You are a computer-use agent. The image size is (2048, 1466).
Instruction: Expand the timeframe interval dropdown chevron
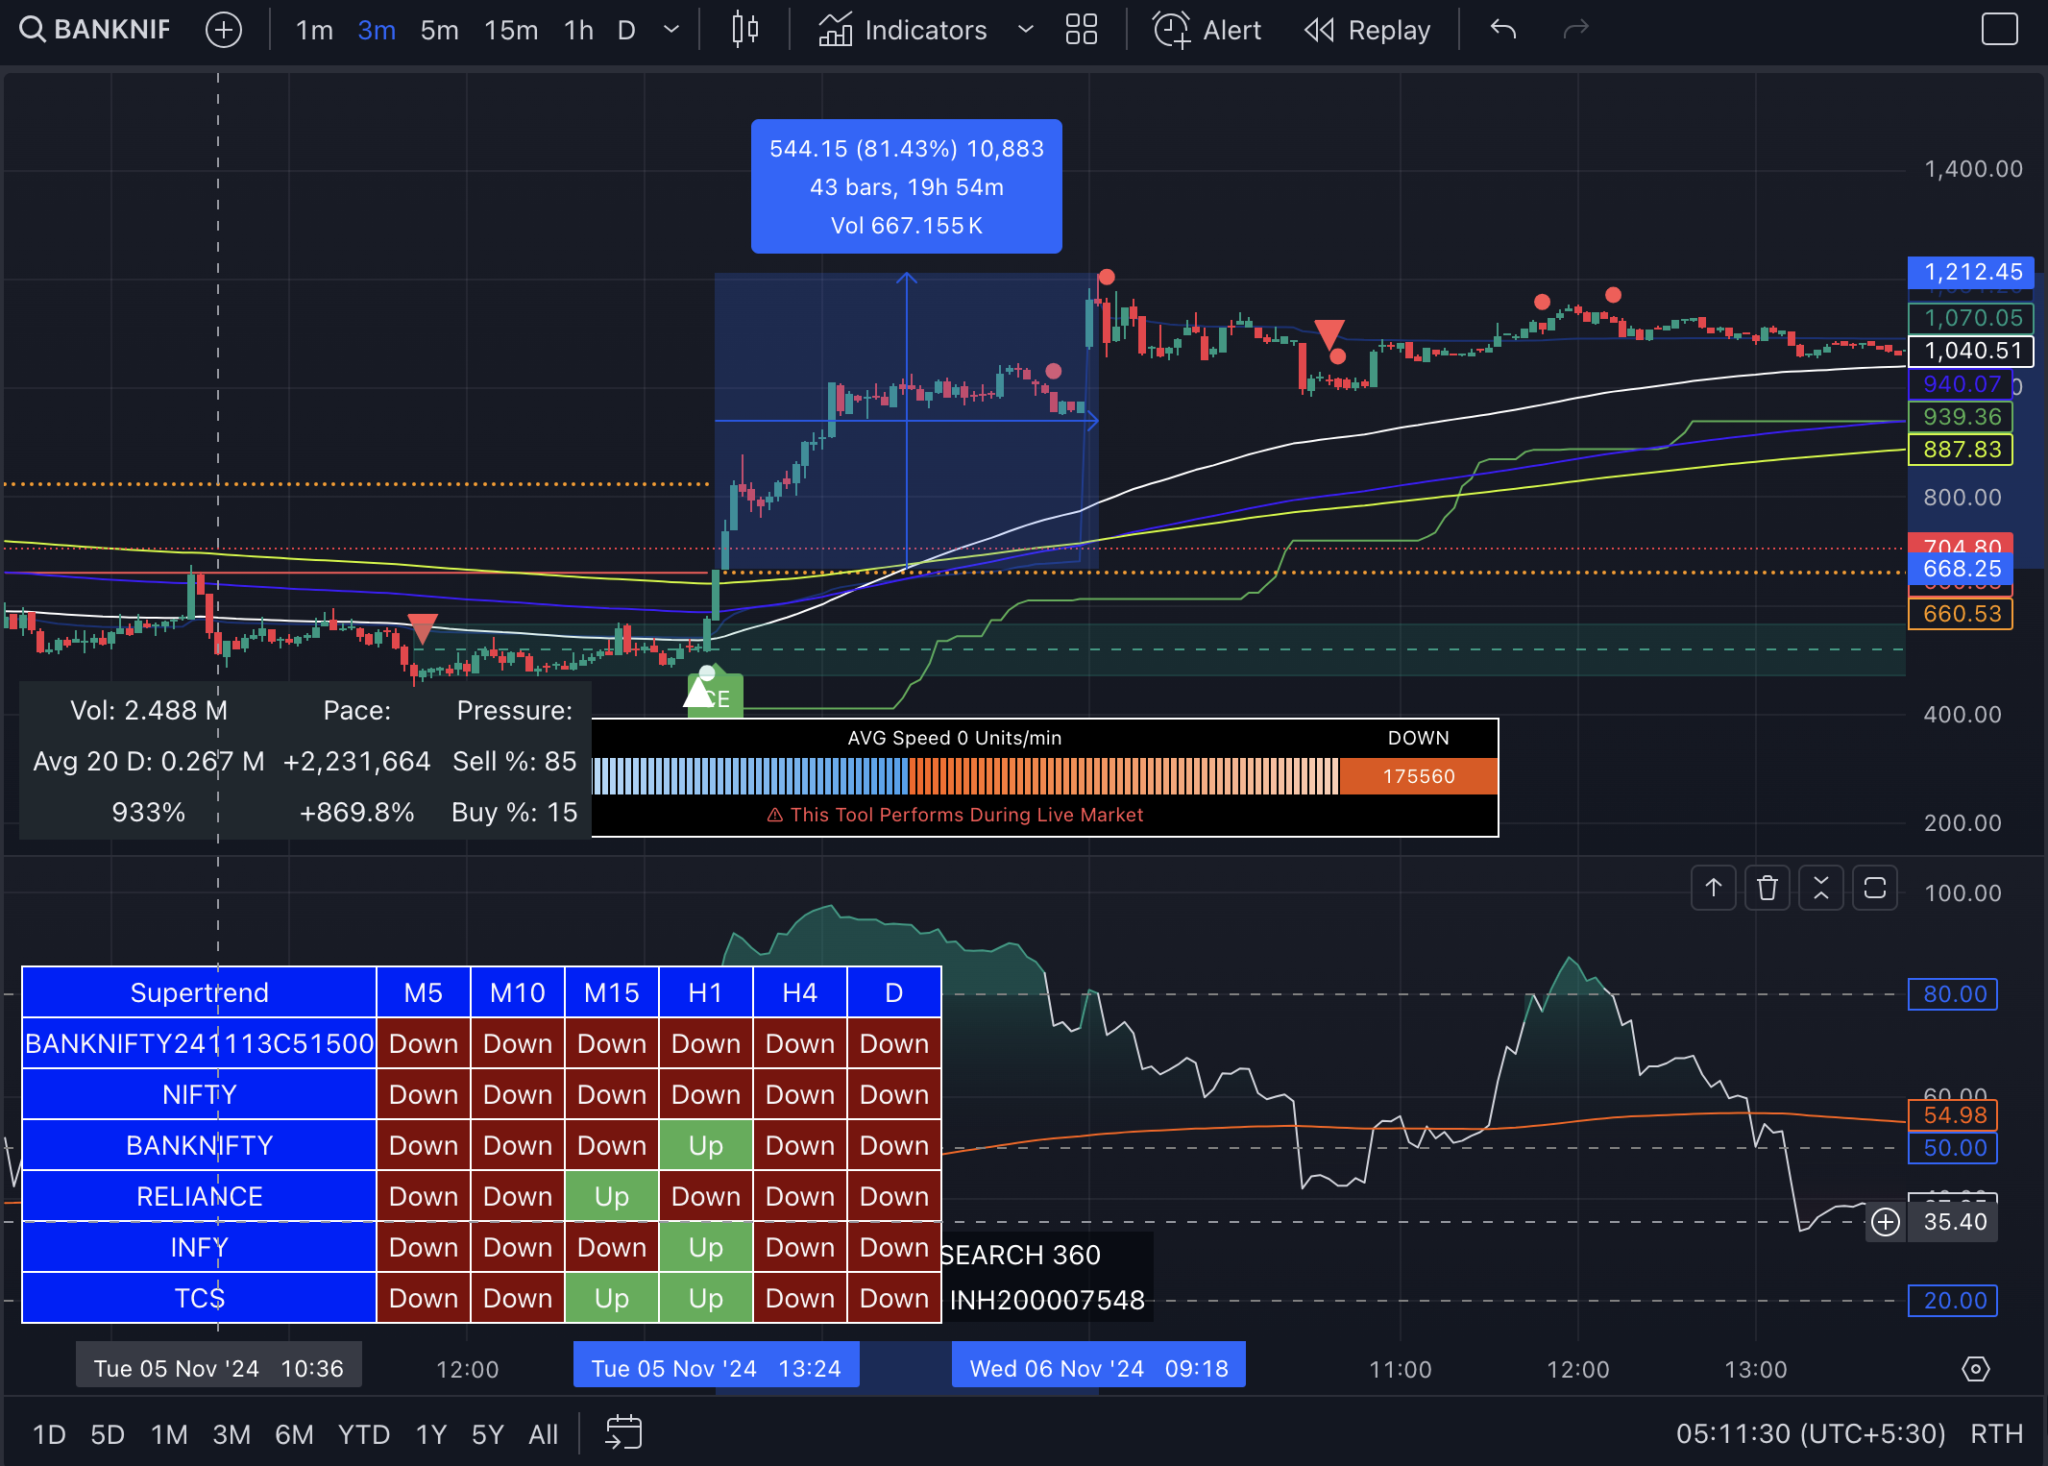click(x=672, y=30)
